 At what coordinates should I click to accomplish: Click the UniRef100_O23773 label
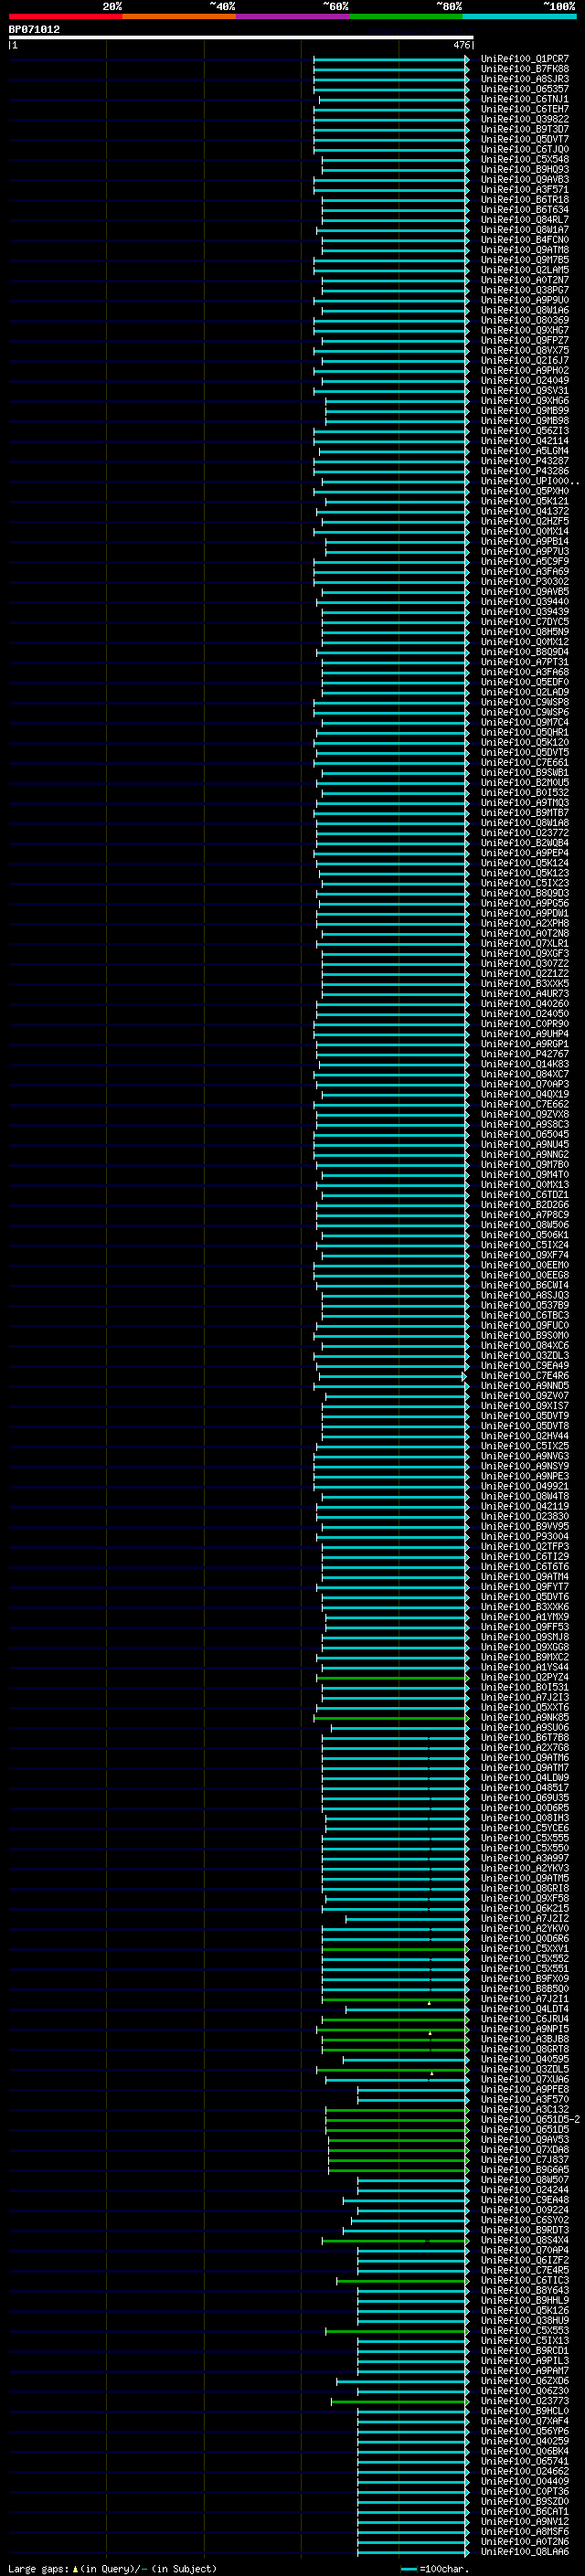[524, 2400]
